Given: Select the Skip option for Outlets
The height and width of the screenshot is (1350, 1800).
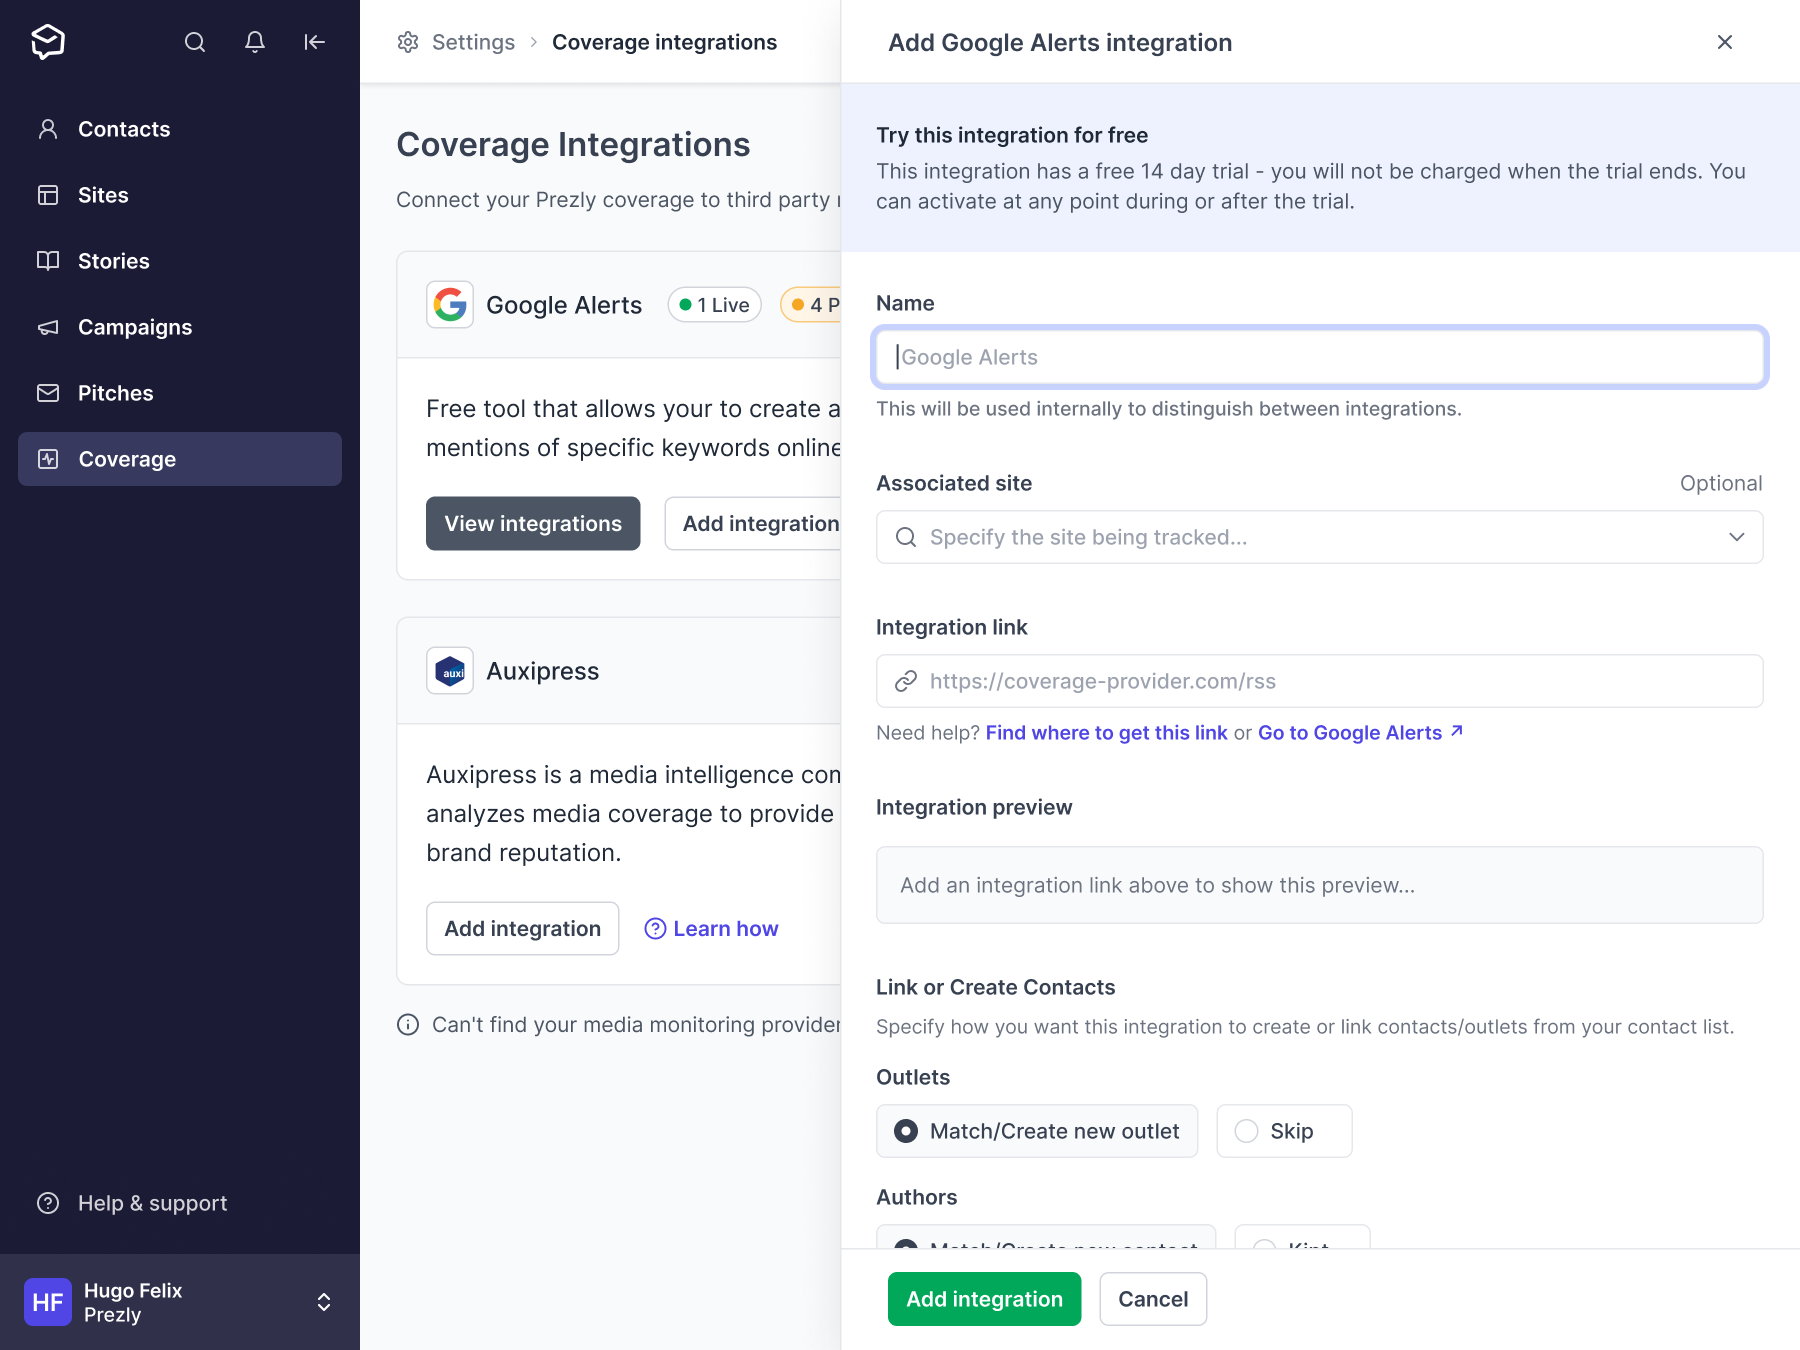Looking at the screenshot, I should point(1284,1131).
